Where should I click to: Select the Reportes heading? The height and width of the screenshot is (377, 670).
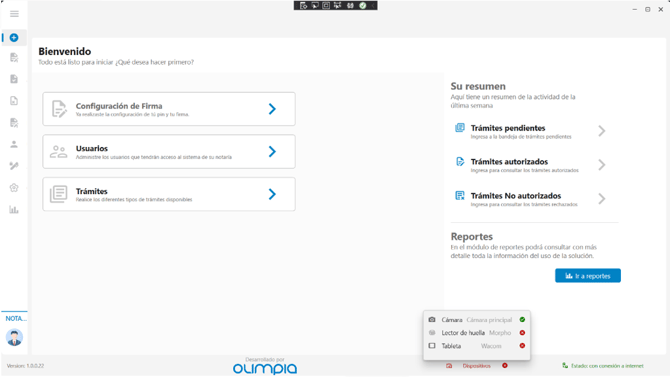click(x=472, y=236)
